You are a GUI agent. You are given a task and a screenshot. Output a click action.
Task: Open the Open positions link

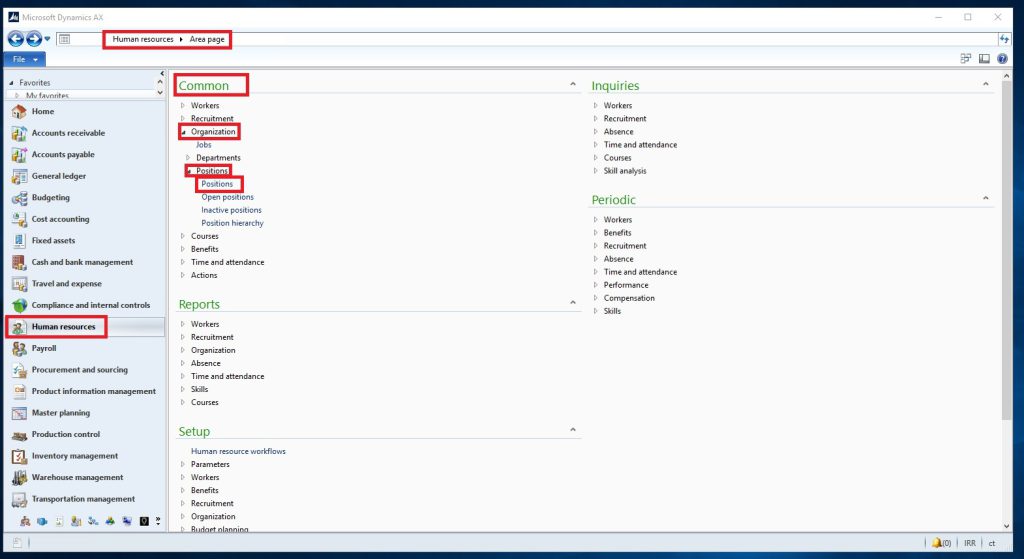(x=227, y=197)
